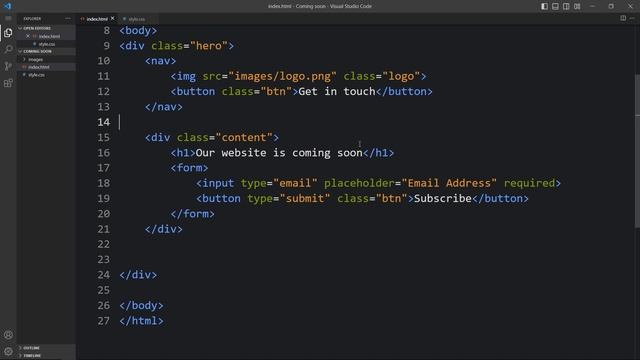The width and height of the screenshot is (640, 360).
Task: Click the "required" attribute on line 18
Action: pos(529,183)
